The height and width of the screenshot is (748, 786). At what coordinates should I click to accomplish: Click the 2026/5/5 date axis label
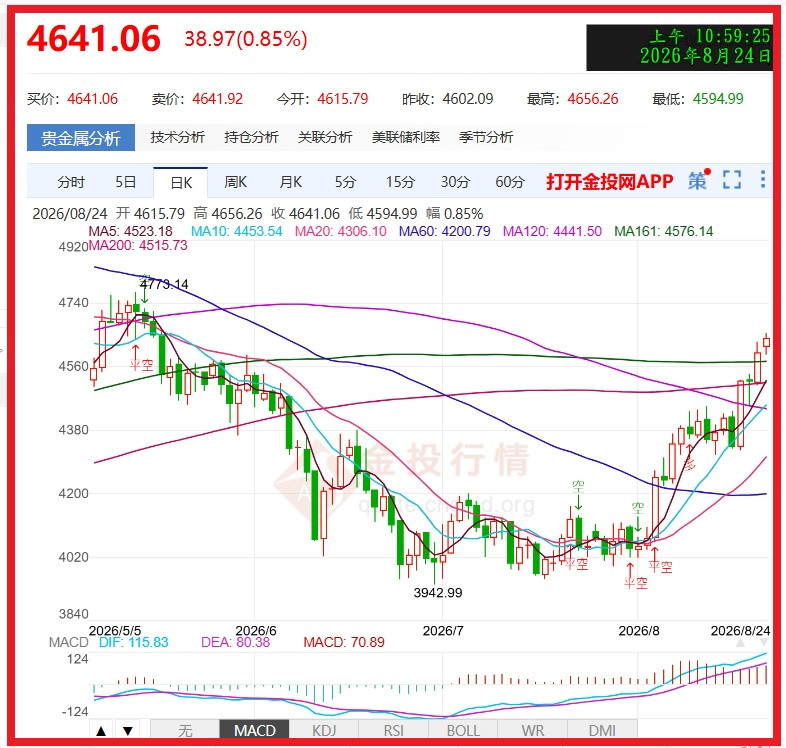click(115, 631)
